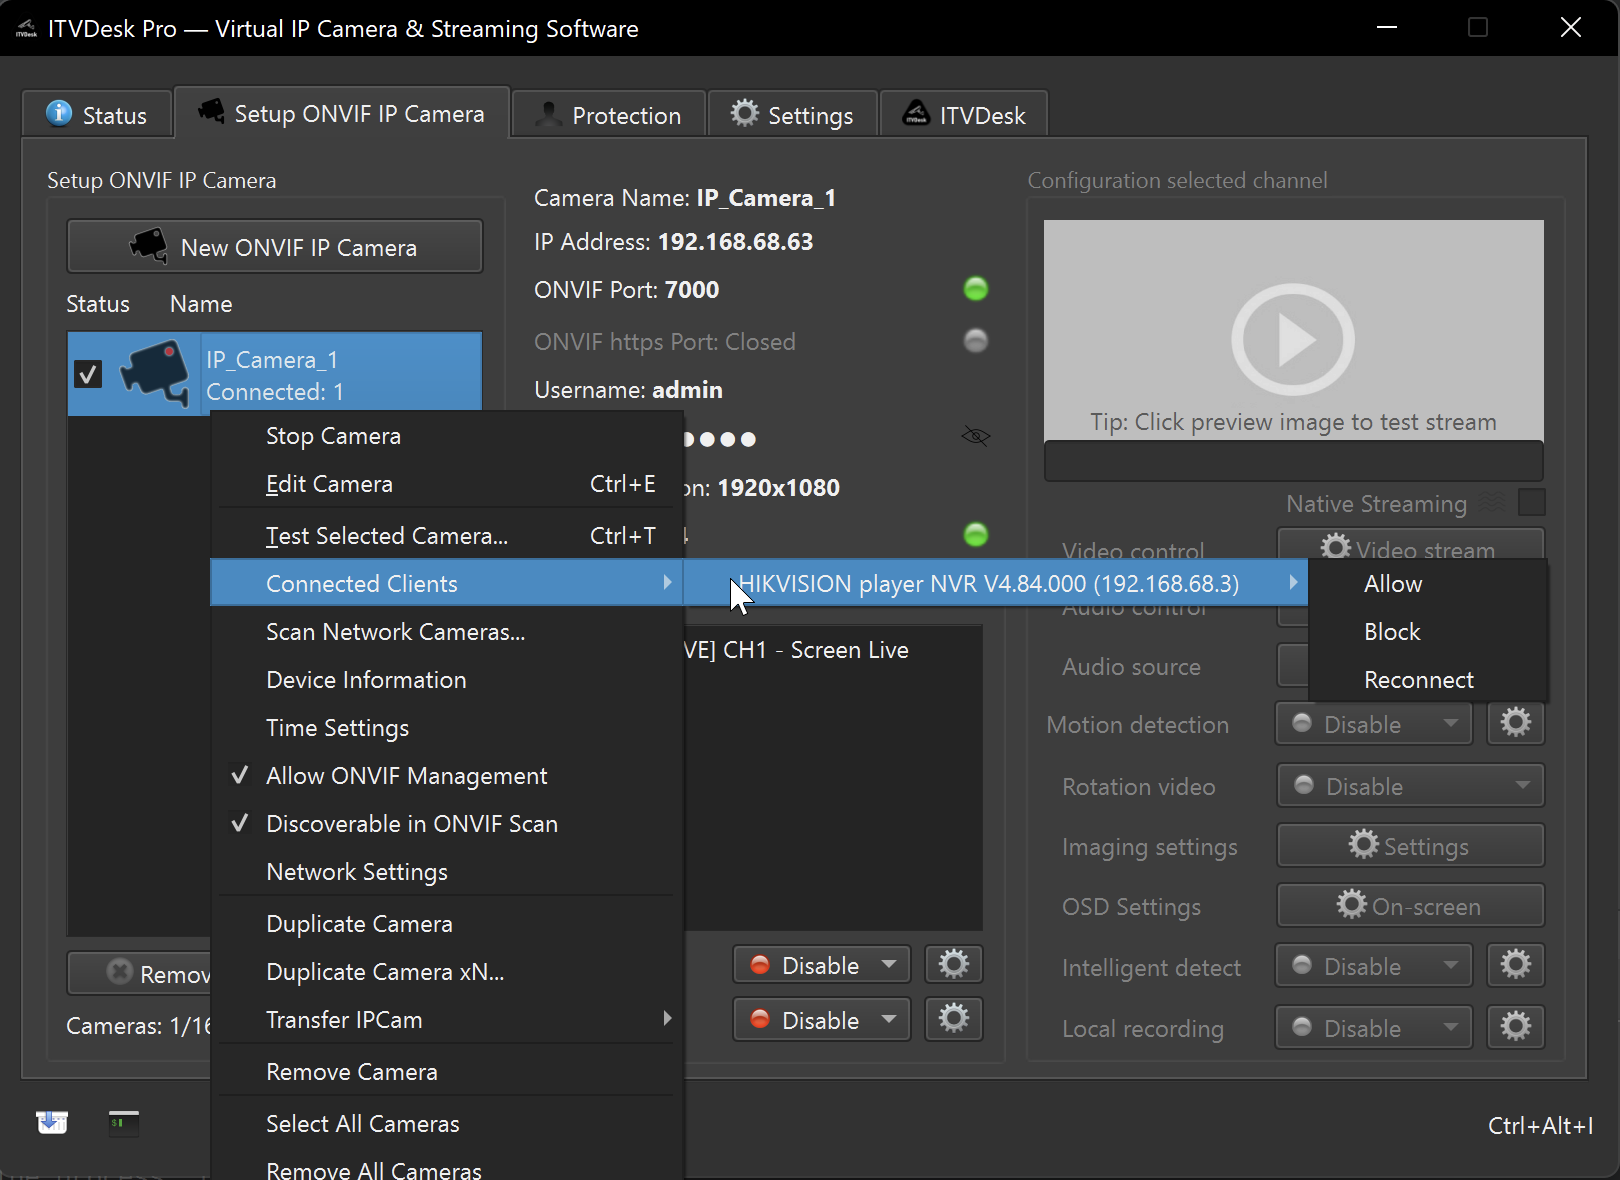Image resolution: width=1620 pixels, height=1180 pixels.
Task: Uncheck the IP_Camera_1 enabled checkbox
Action: [88, 374]
